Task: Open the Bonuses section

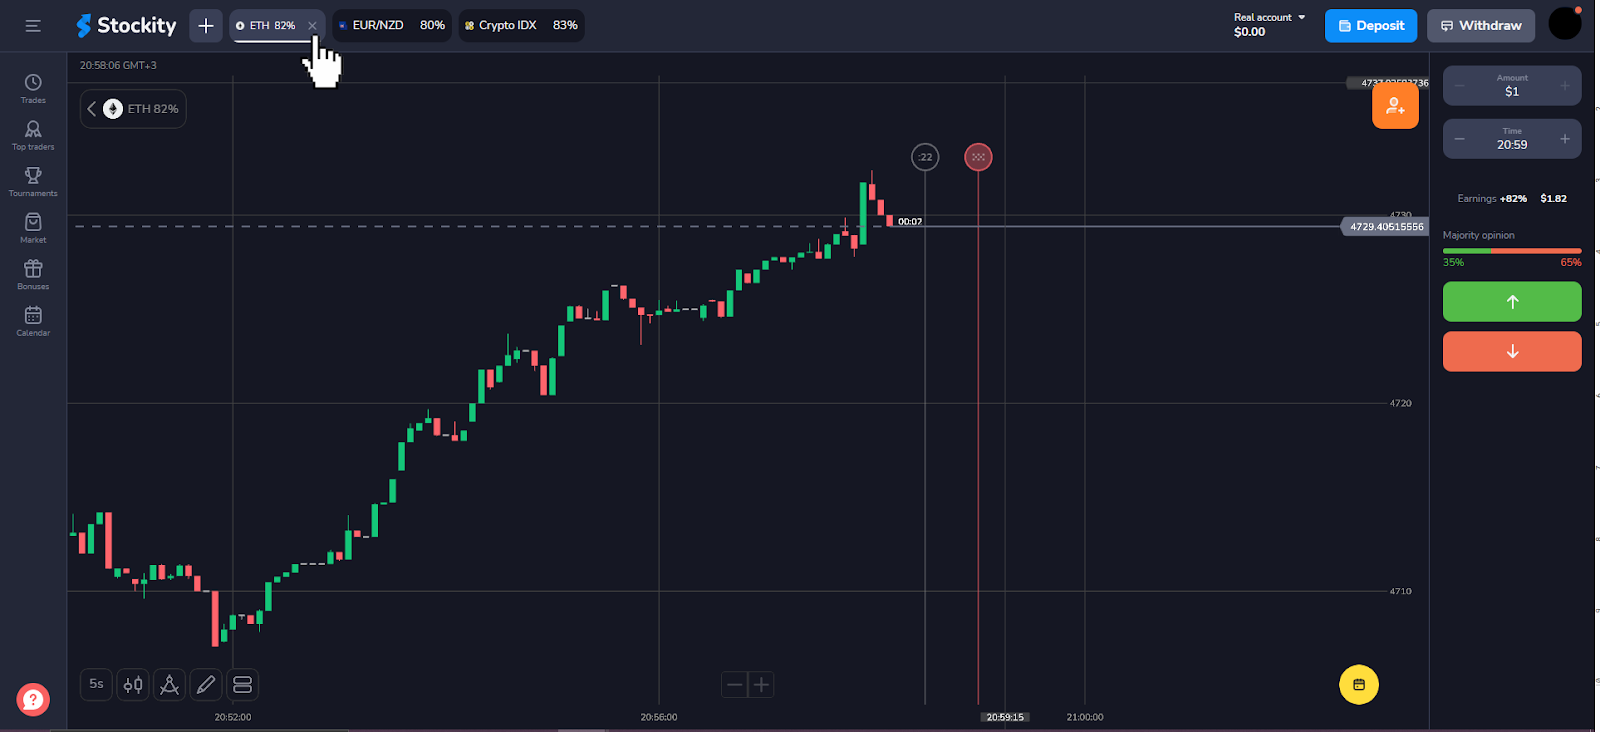Action: (x=33, y=274)
